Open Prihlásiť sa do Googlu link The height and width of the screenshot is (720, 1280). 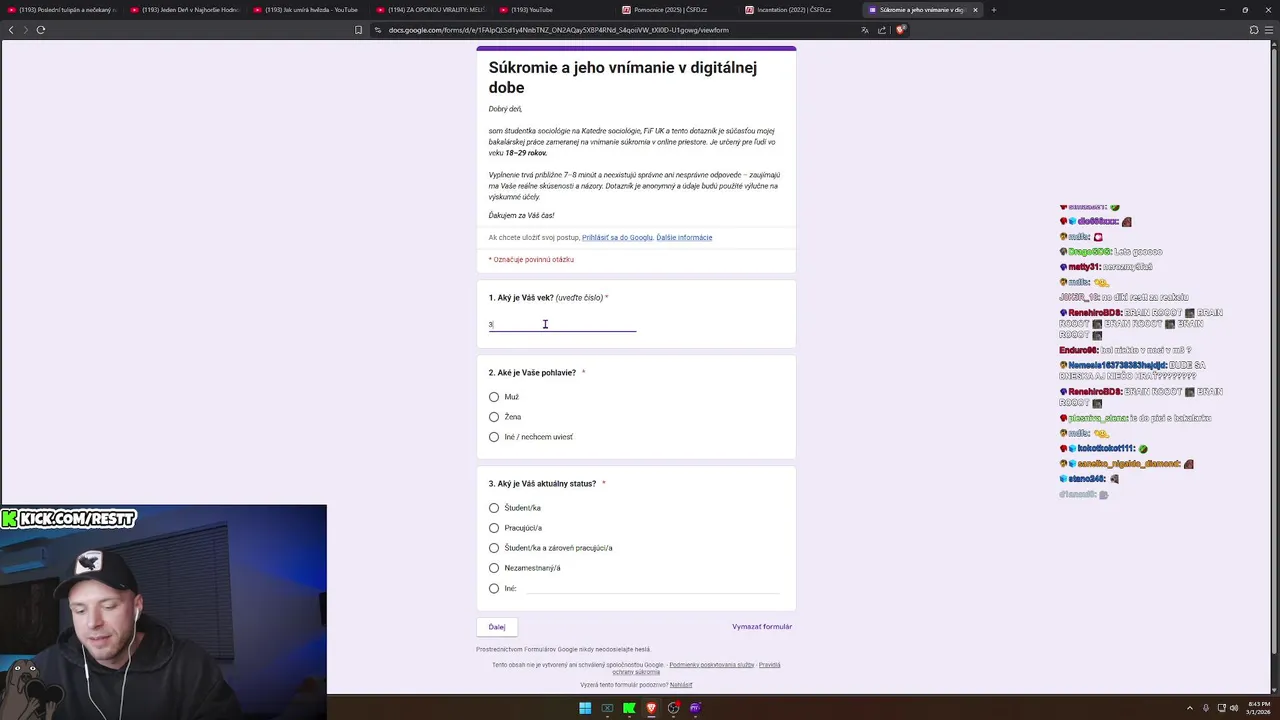tap(617, 238)
